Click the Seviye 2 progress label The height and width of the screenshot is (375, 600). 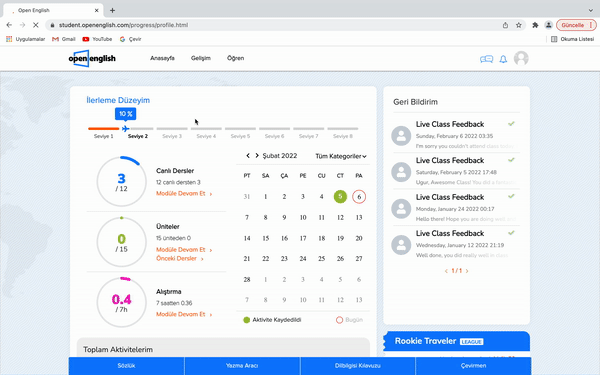(138, 136)
